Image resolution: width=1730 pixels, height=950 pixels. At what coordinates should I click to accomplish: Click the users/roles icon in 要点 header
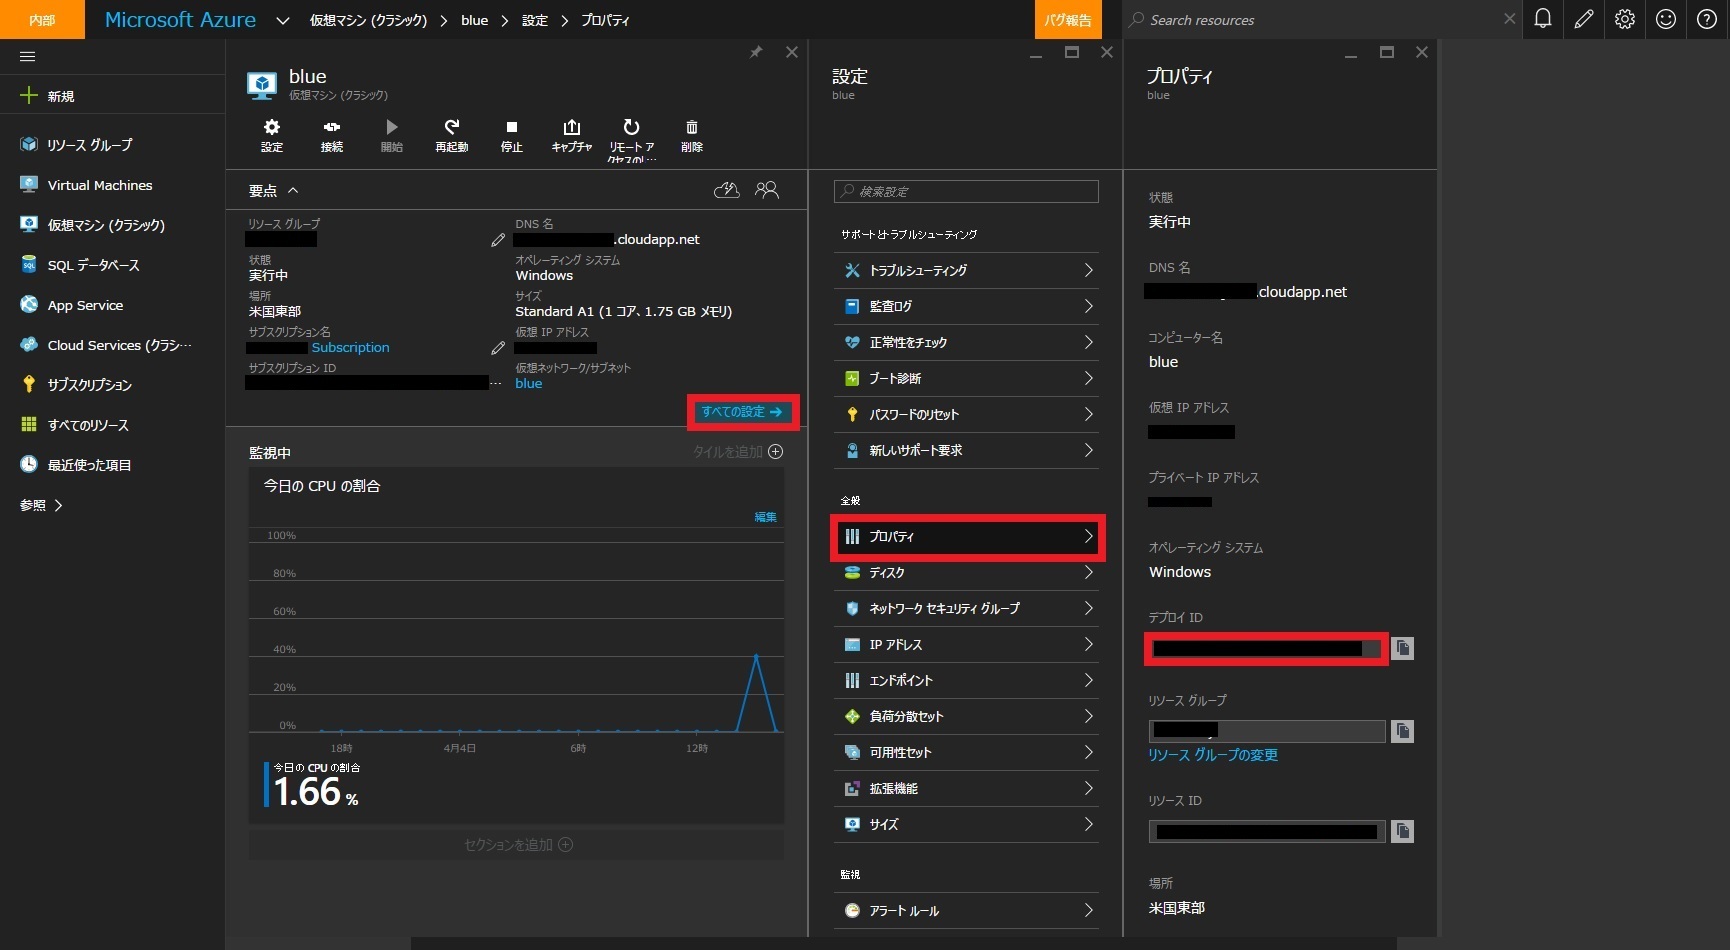[767, 190]
